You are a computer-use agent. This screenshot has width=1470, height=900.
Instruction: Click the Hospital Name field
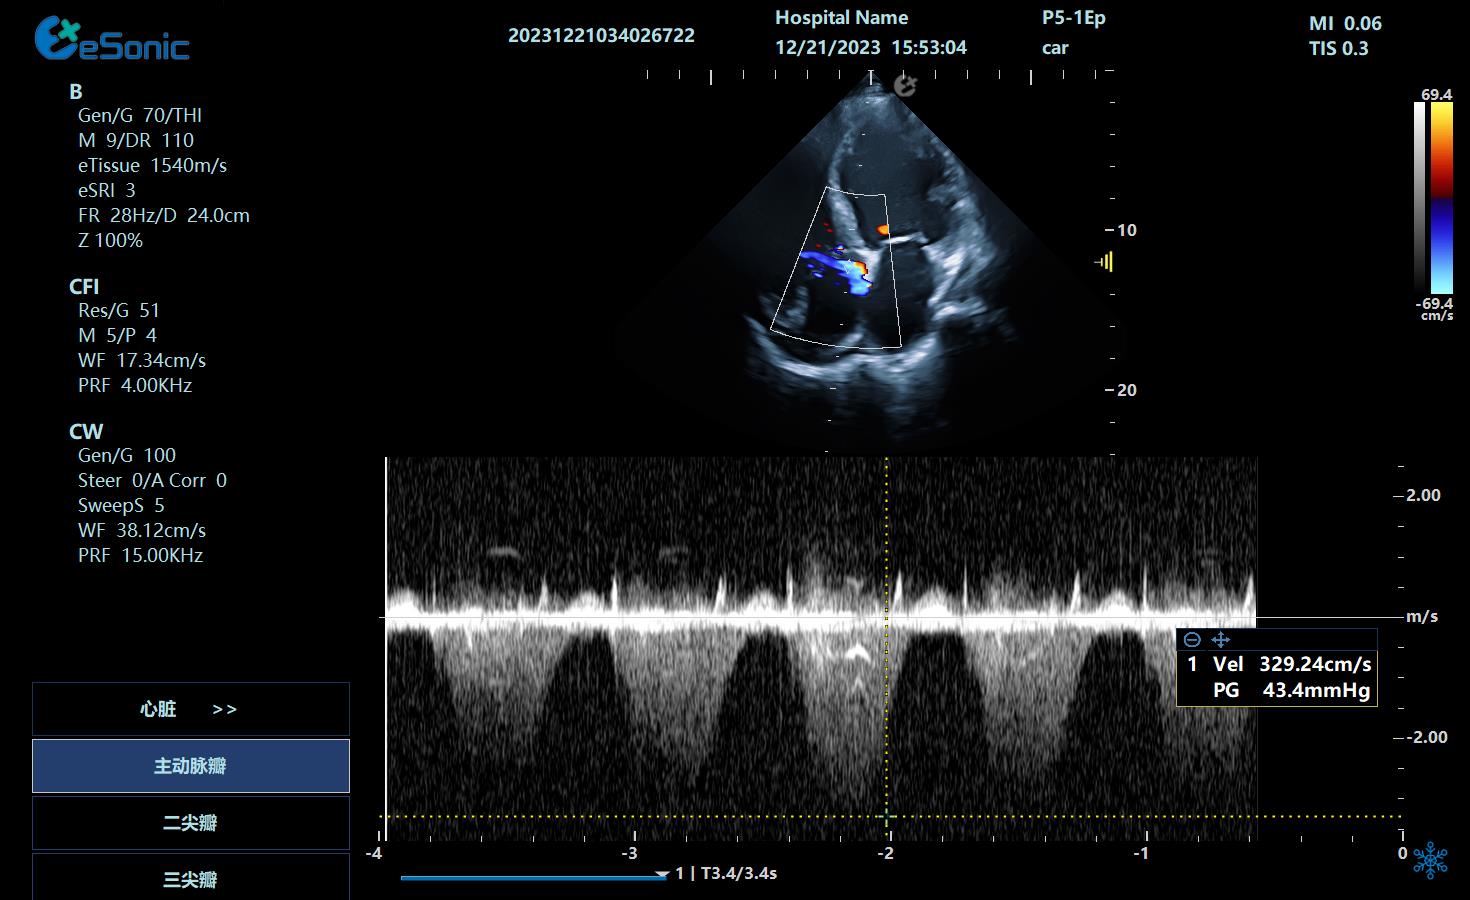click(841, 18)
